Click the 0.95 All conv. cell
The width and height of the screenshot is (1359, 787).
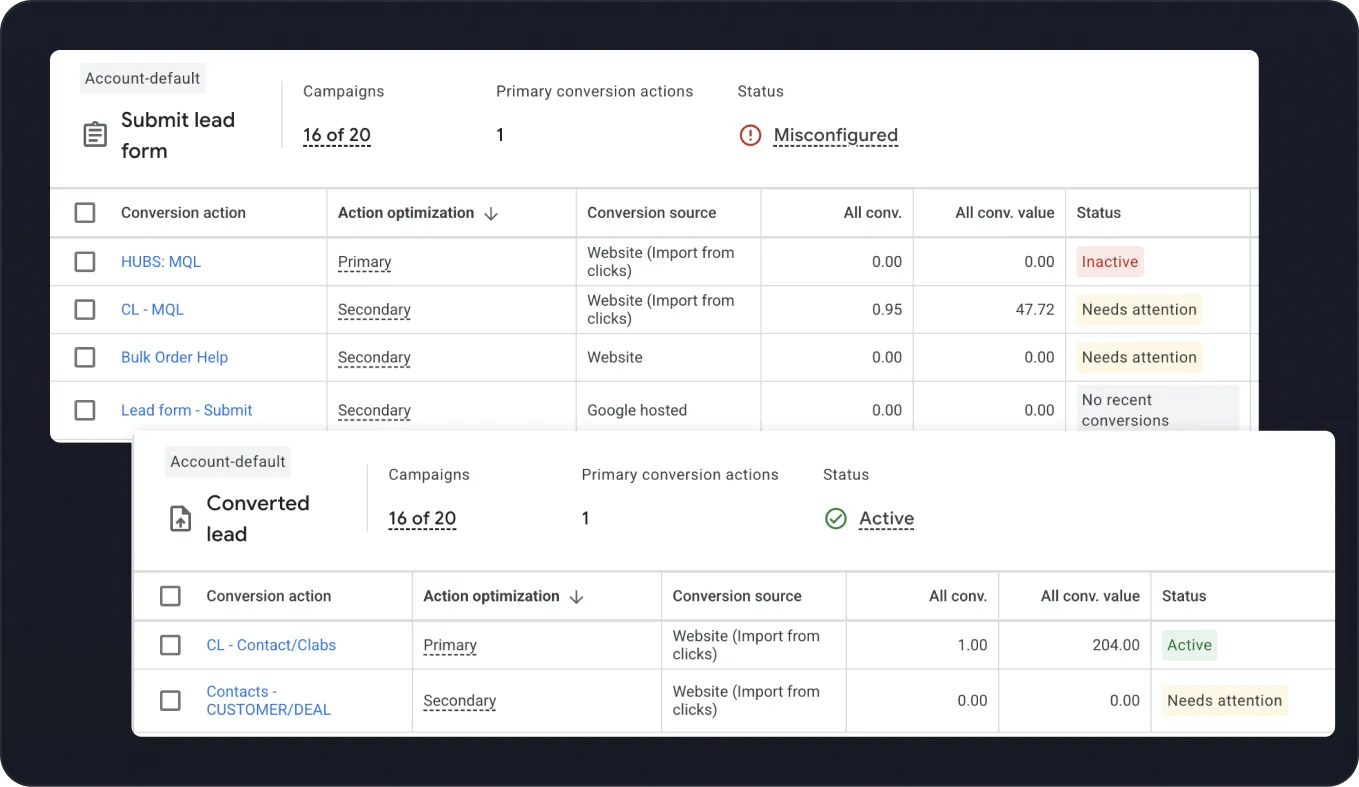[887, 310]
